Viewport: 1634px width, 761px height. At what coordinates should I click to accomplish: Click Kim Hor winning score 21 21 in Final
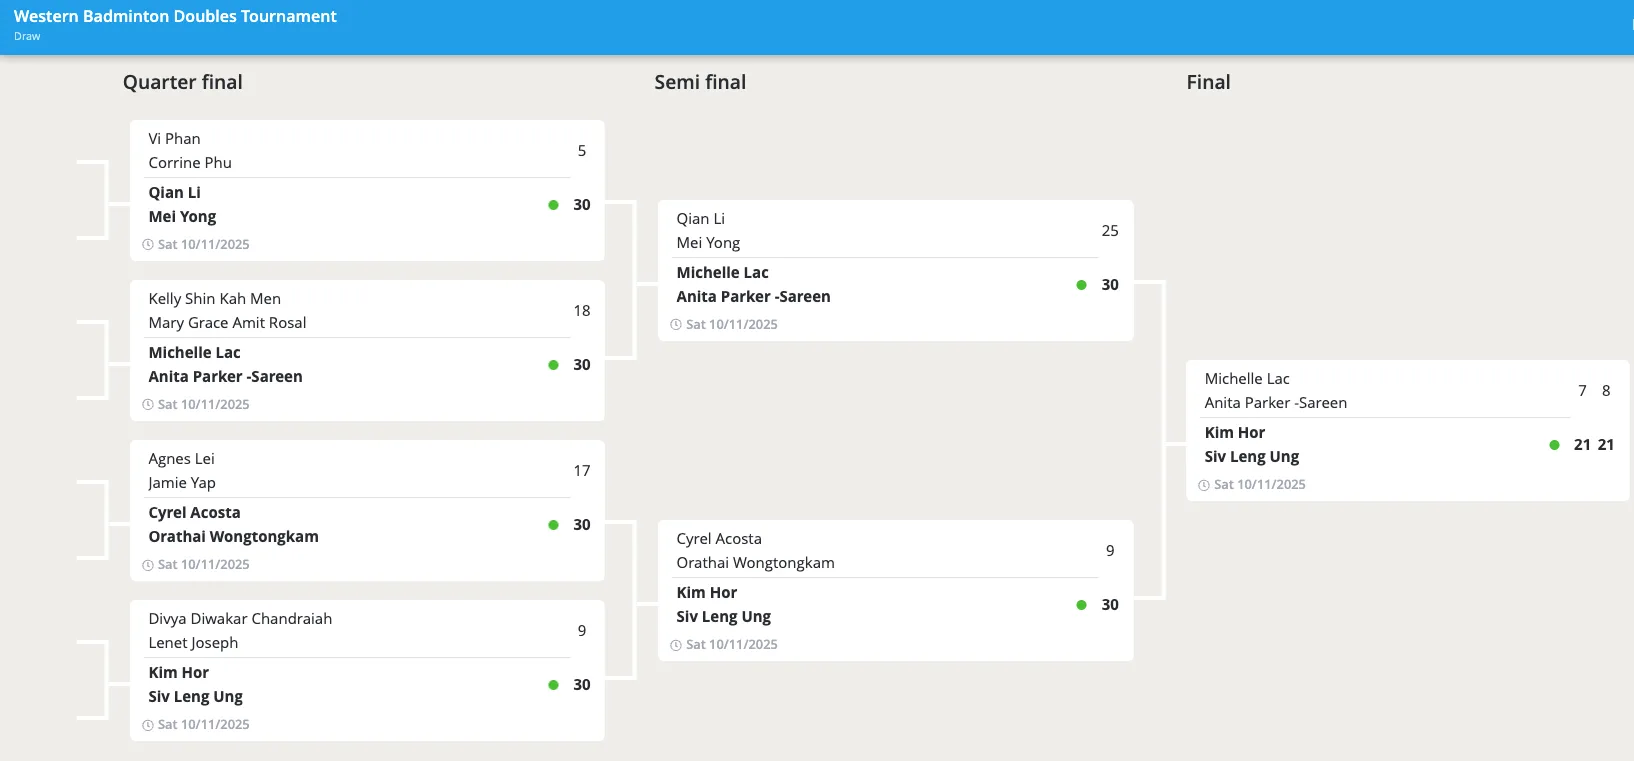tap(1593, 445)
